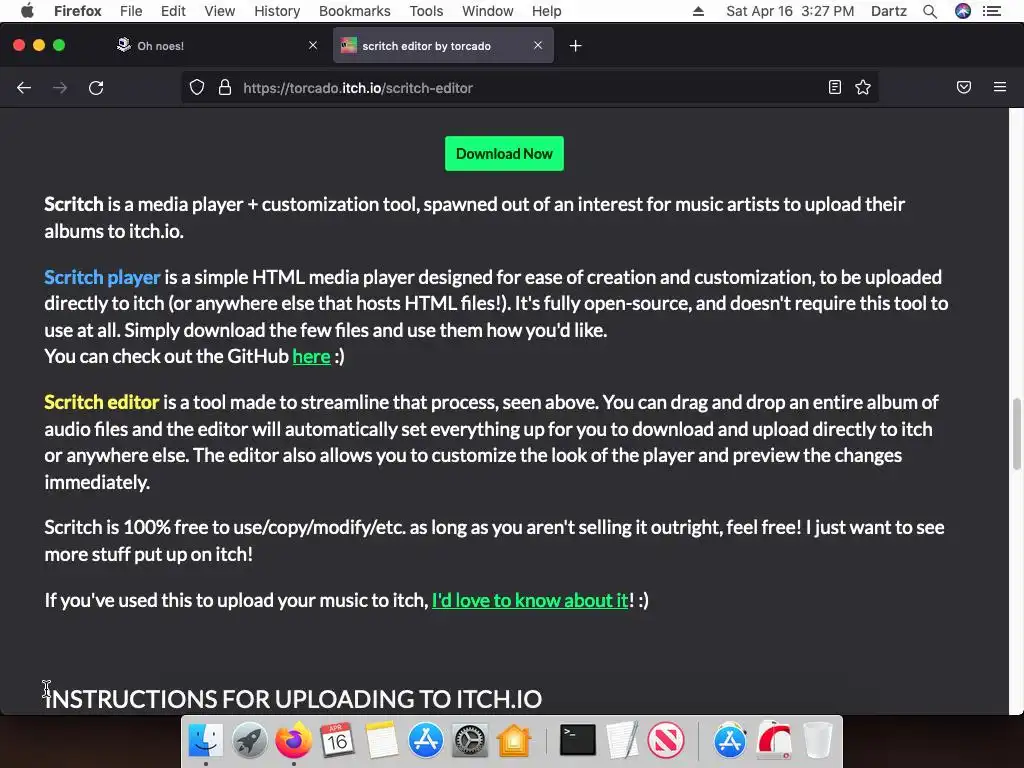
Task: Click the Download Now button
Action: coord(504,153)
